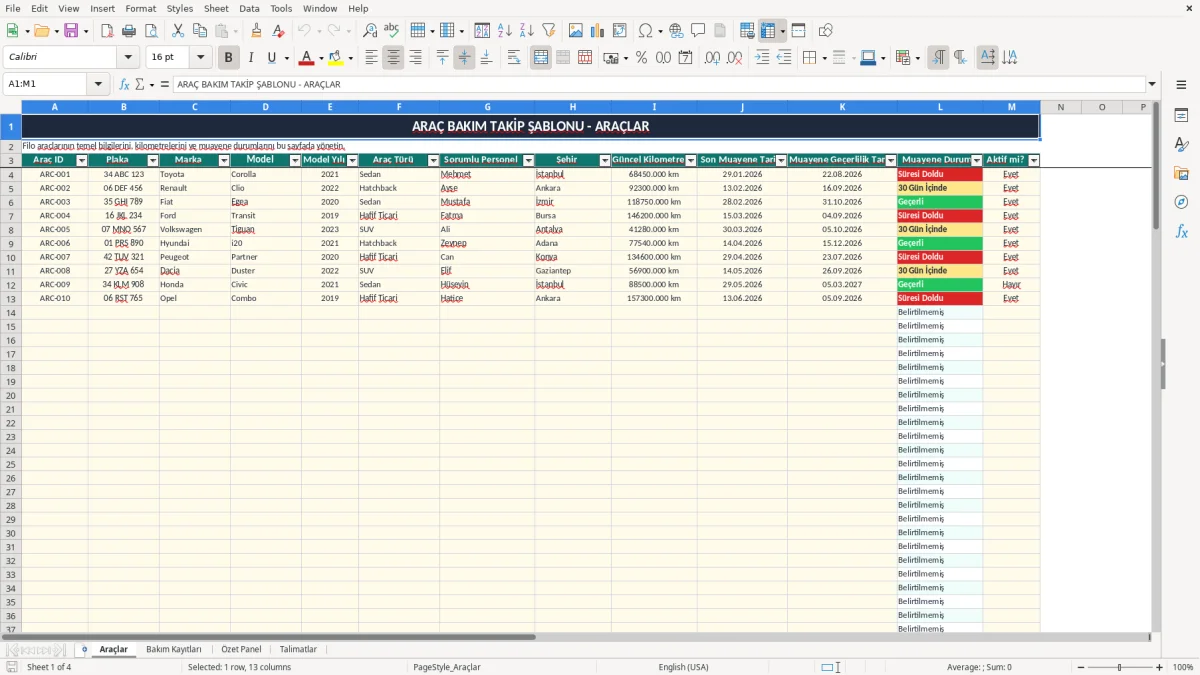This screenshot has height=675, width=1200.
Task: Click the Background Color highlighter
Action: point(335,58)
